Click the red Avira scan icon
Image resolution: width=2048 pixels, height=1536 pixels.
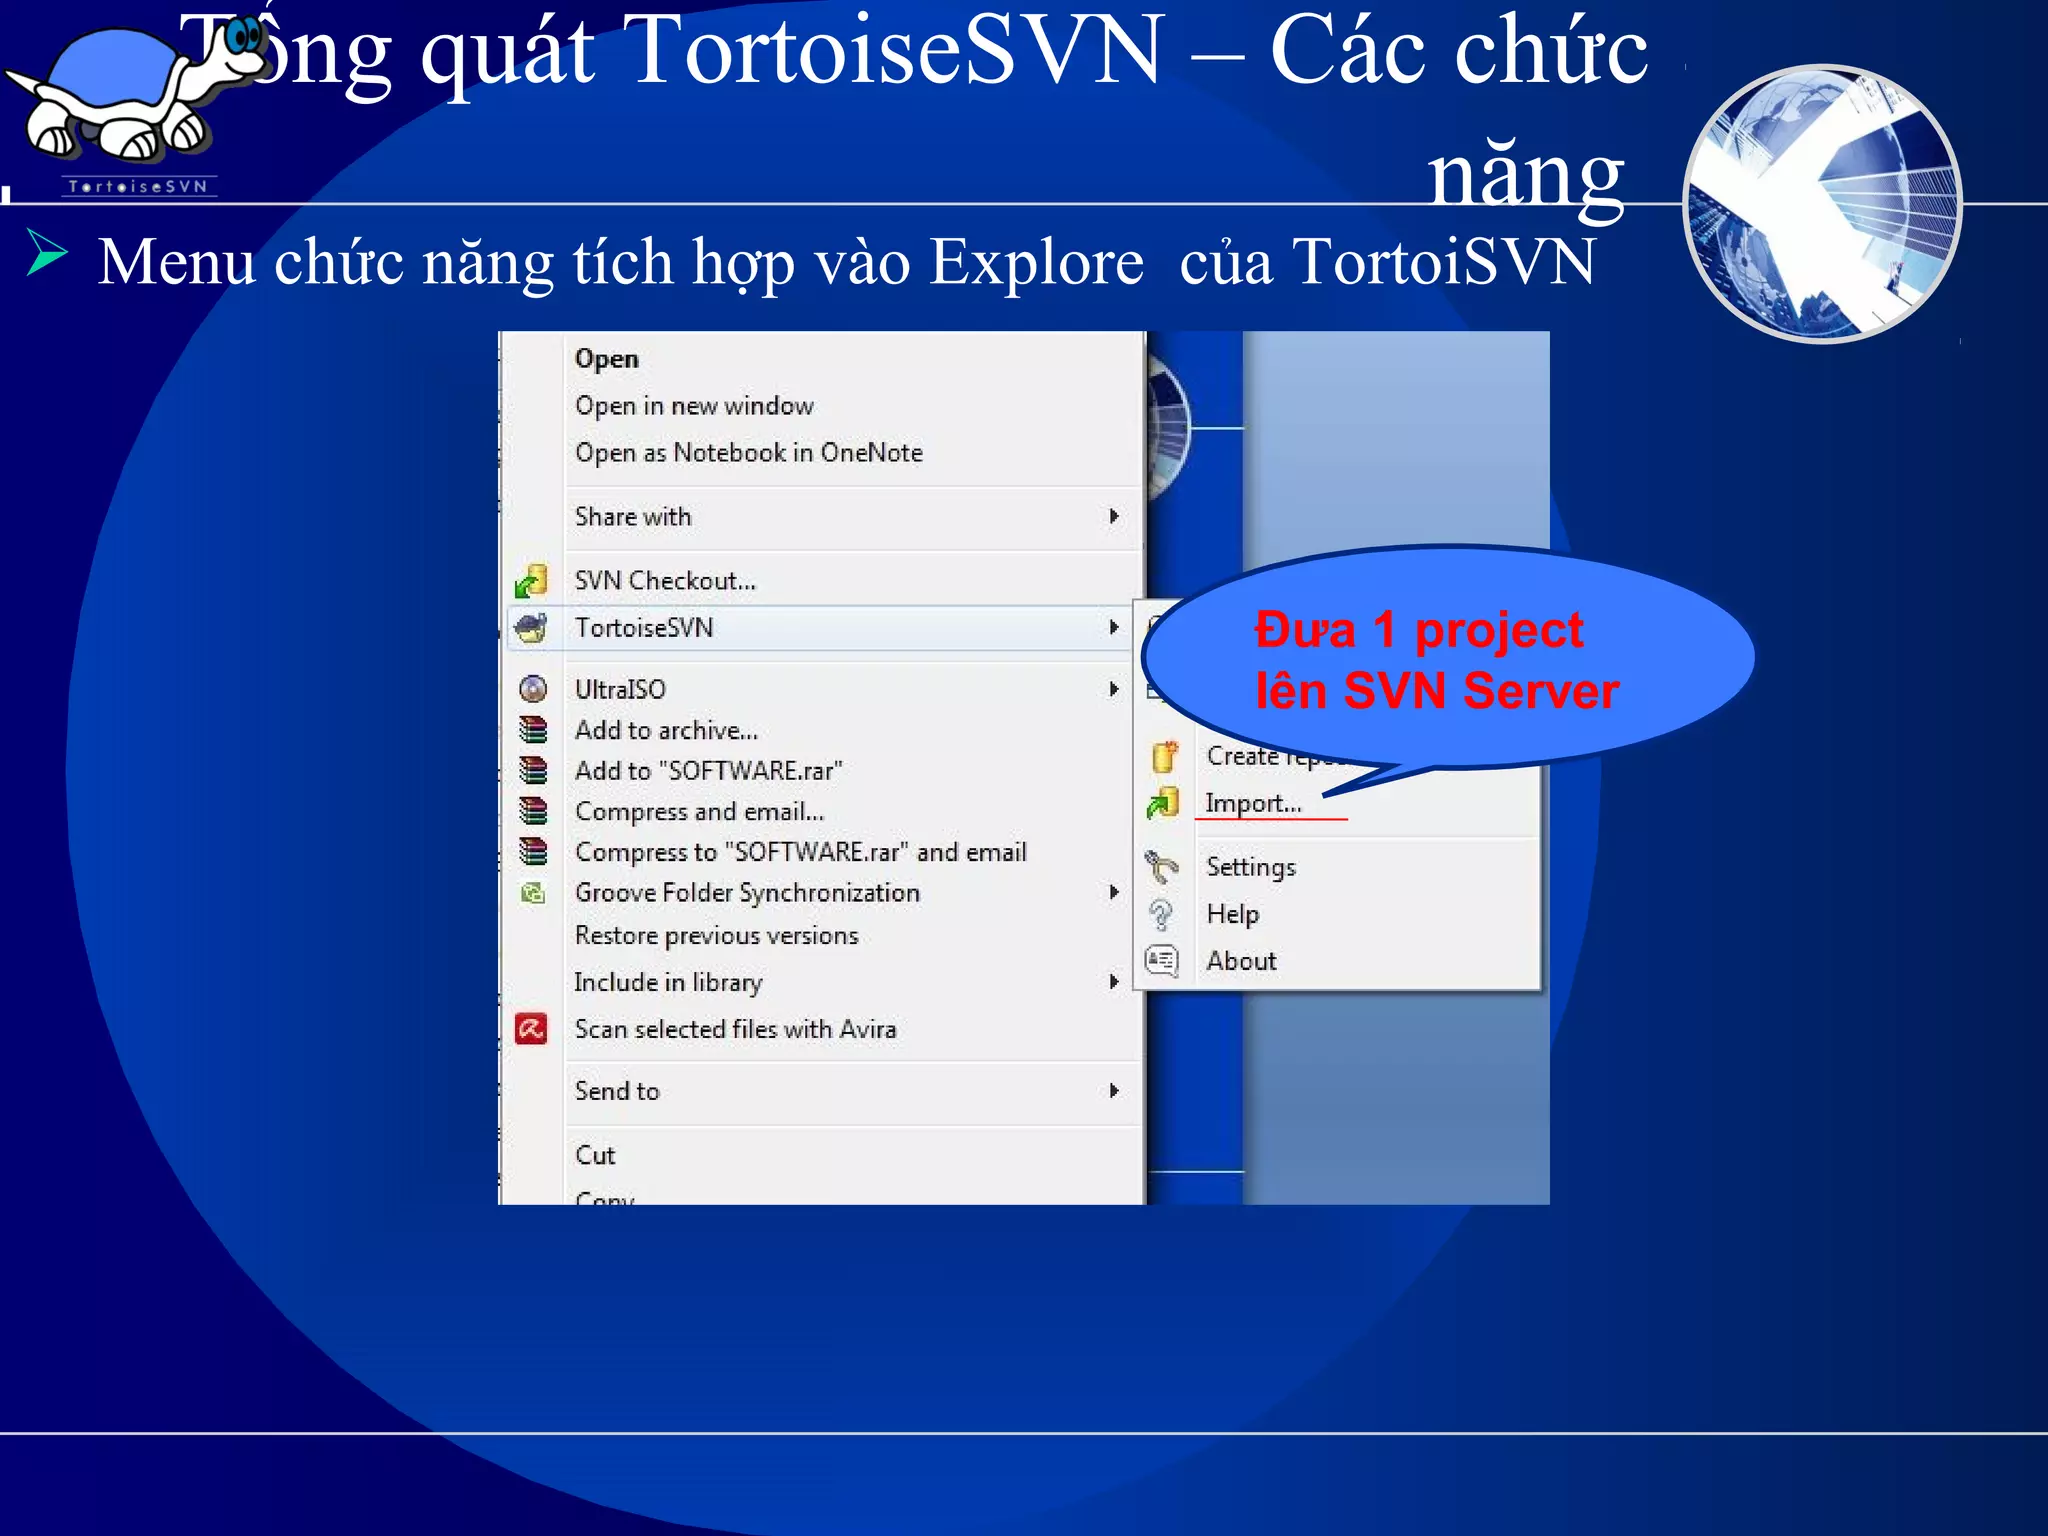point(531,1029)
